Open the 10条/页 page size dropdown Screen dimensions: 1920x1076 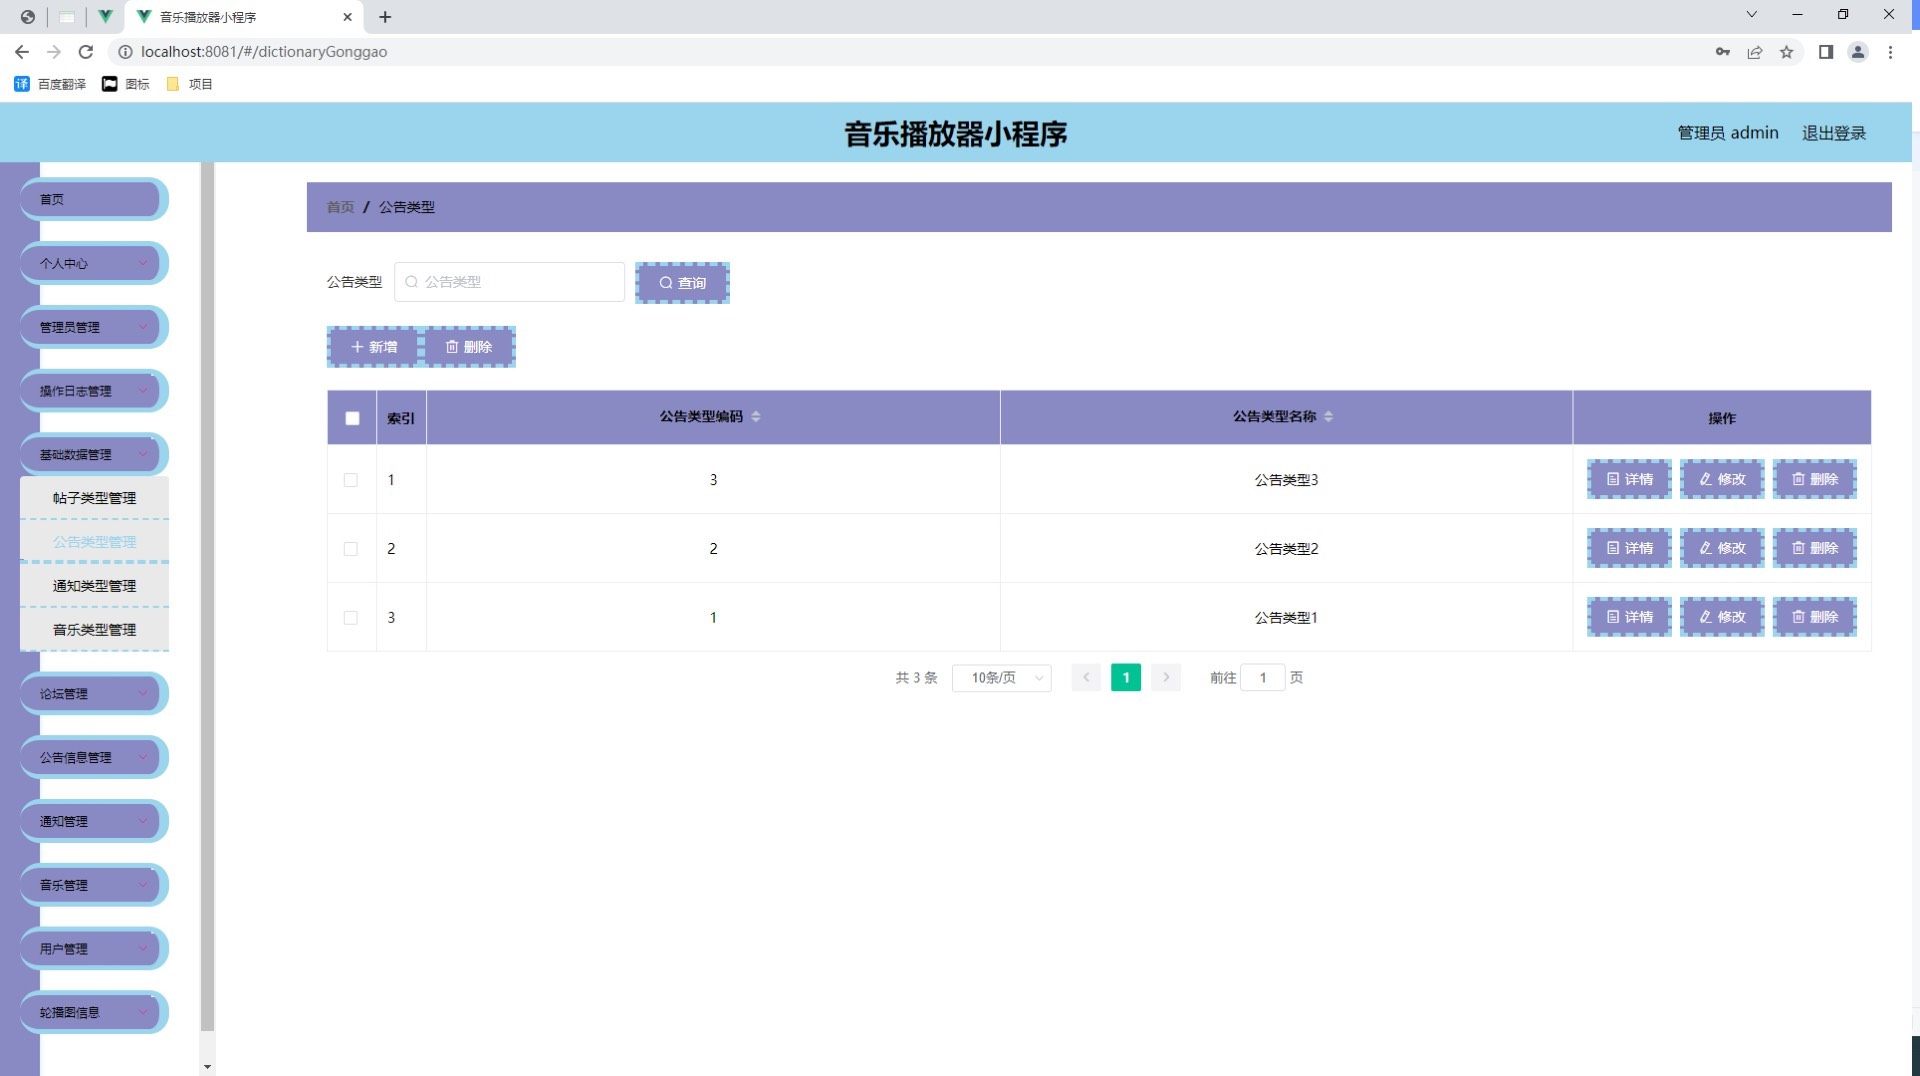(x=1001, y=678)
